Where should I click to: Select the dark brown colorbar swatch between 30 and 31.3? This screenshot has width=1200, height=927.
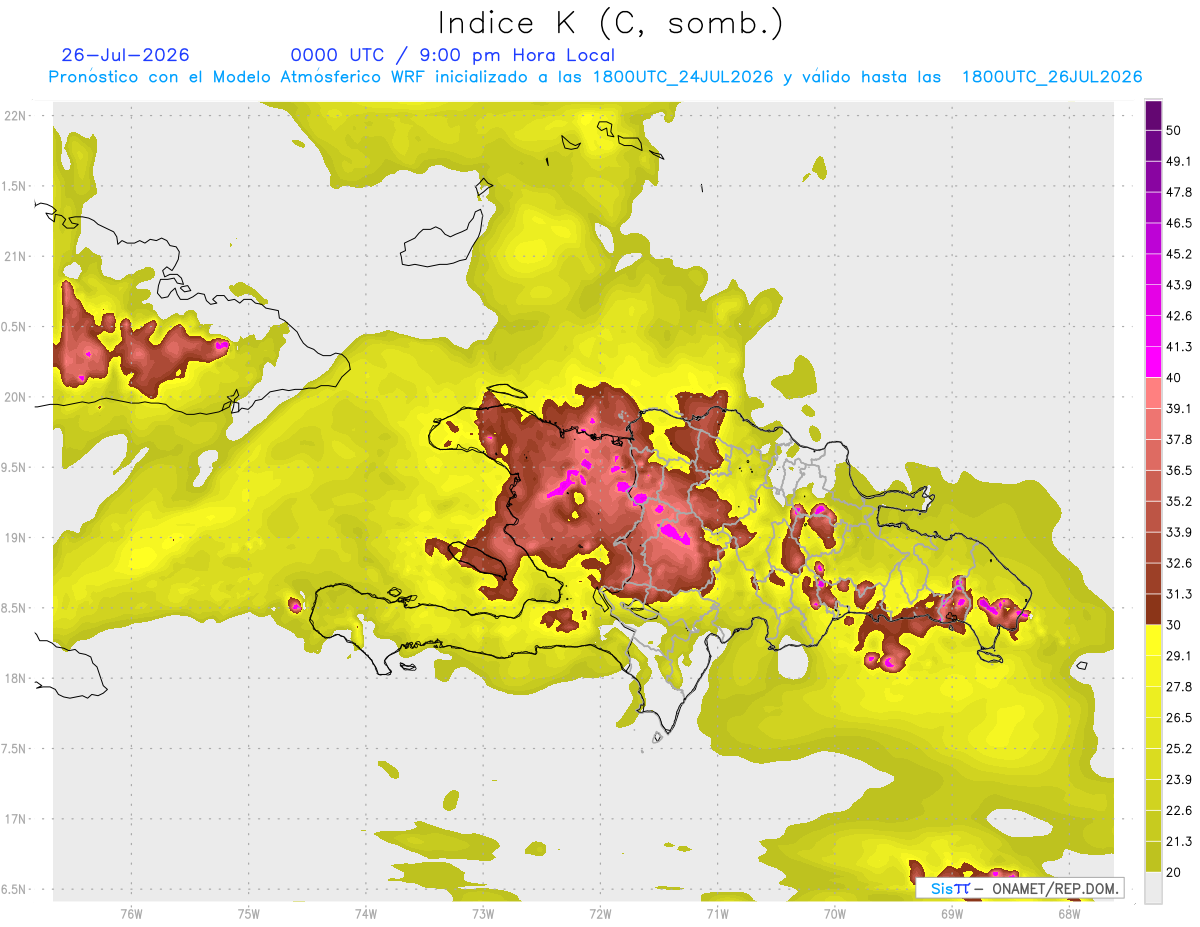1153,609
